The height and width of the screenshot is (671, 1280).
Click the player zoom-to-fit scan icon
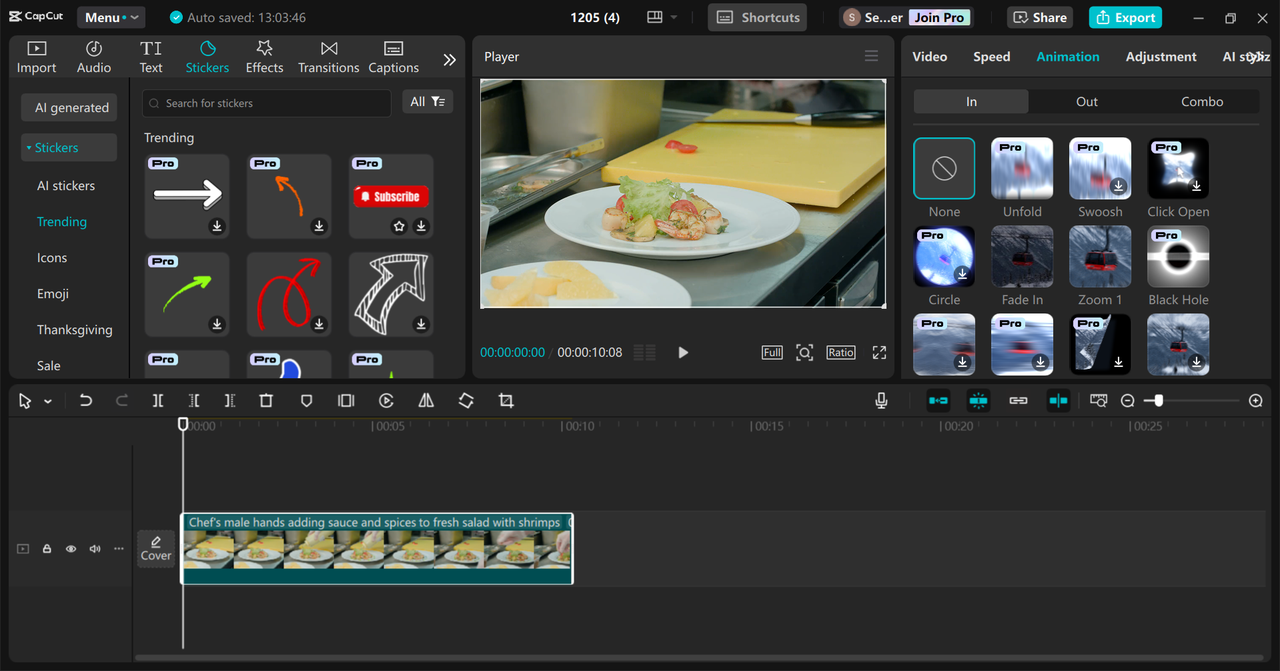click(804, 352)
